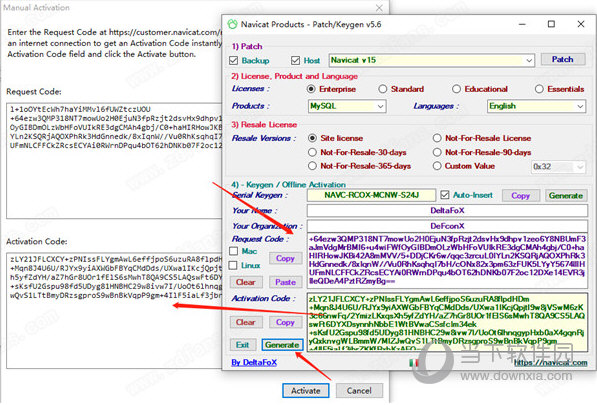Click the Navicat keygen app icon in title bar

point(232,24)
